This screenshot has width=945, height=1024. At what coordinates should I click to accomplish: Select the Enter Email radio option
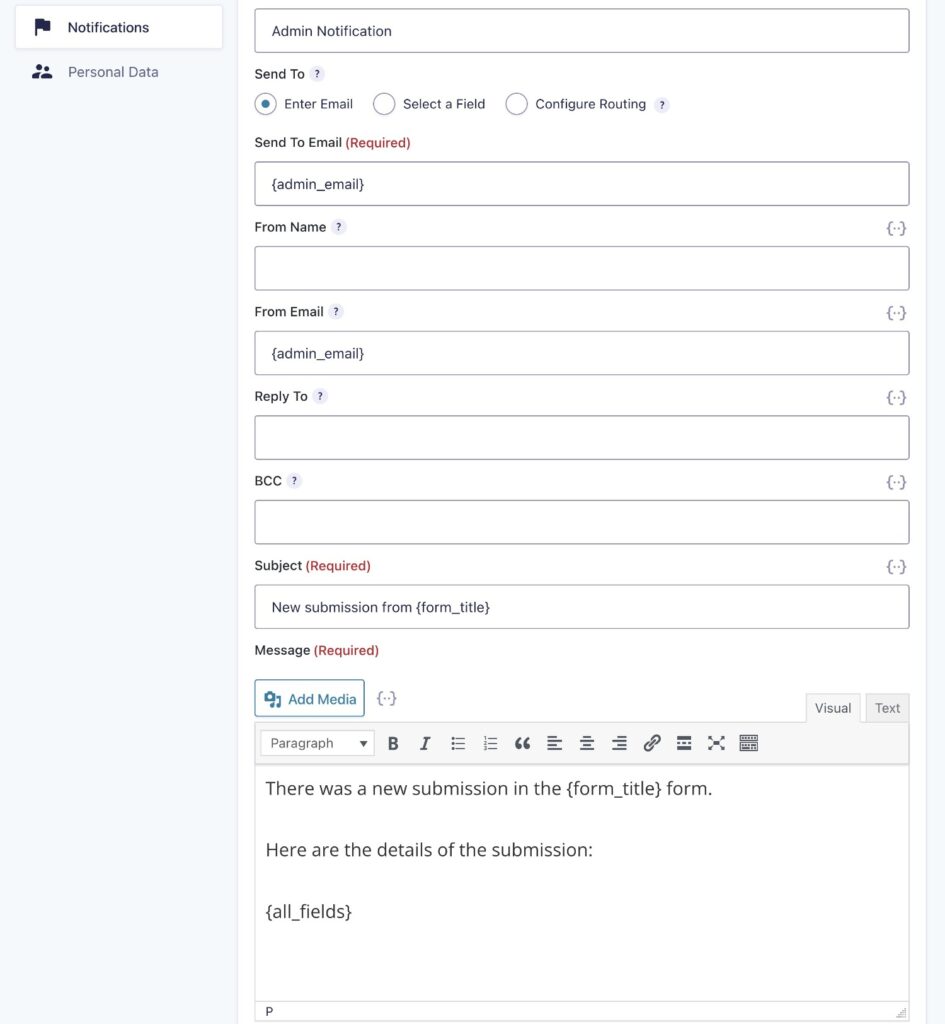click(266, 104)
